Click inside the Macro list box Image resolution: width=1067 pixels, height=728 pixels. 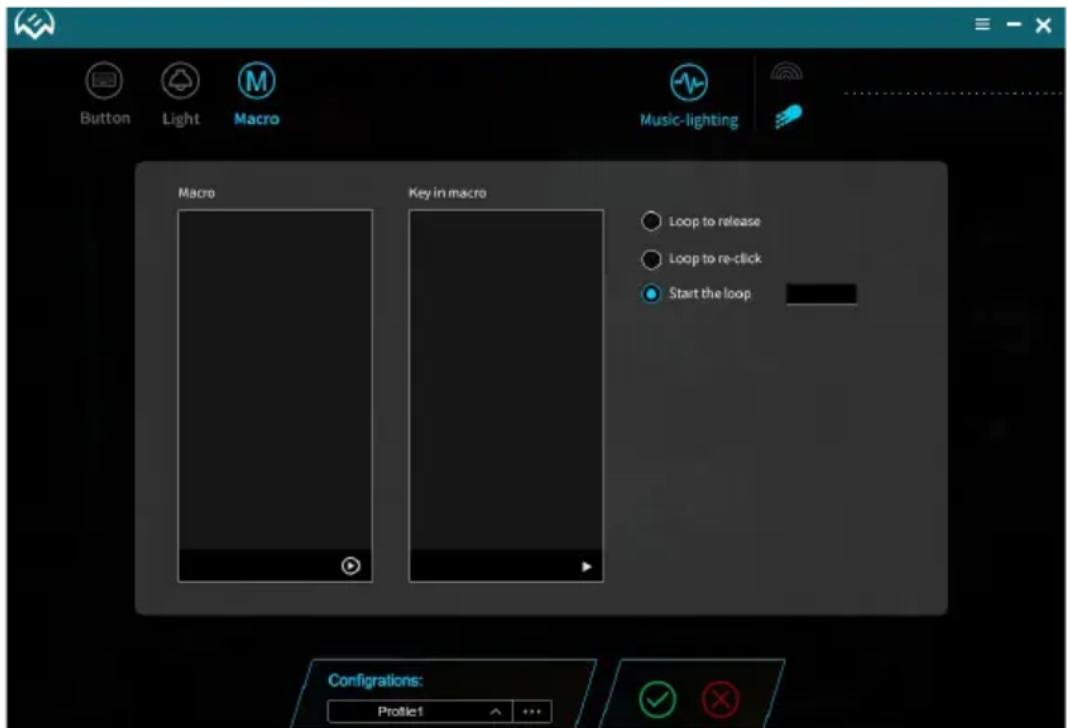coord(275,380)
